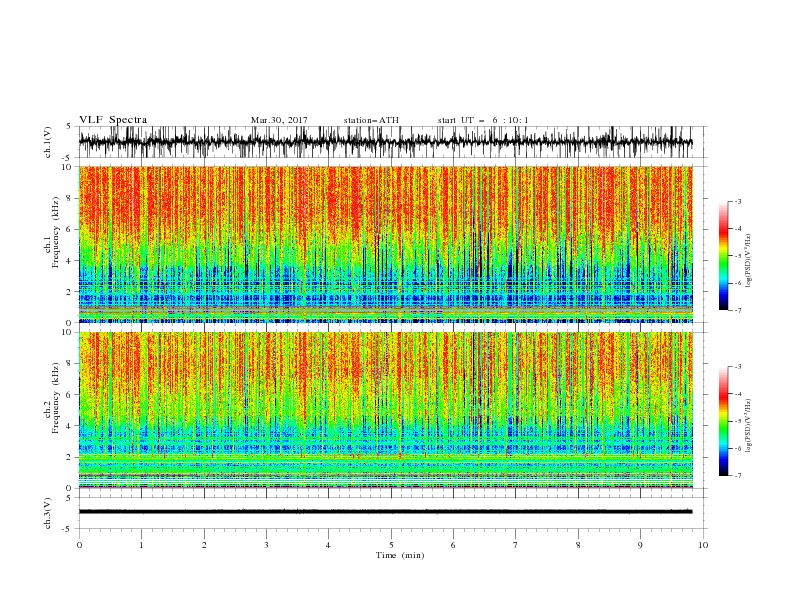Click the "4" kHz tick on ch.2 frequency axis
Viewport: 792px width, 612px height.
coord(70,426)
